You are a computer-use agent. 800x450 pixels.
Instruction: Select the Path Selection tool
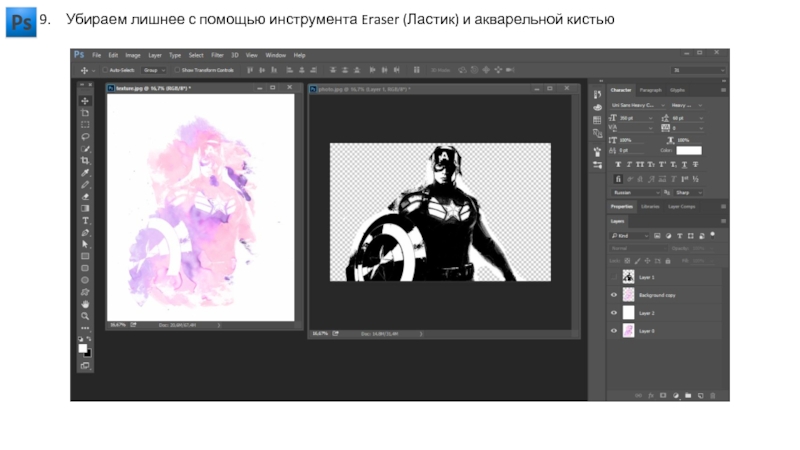(x=85, y=244)
